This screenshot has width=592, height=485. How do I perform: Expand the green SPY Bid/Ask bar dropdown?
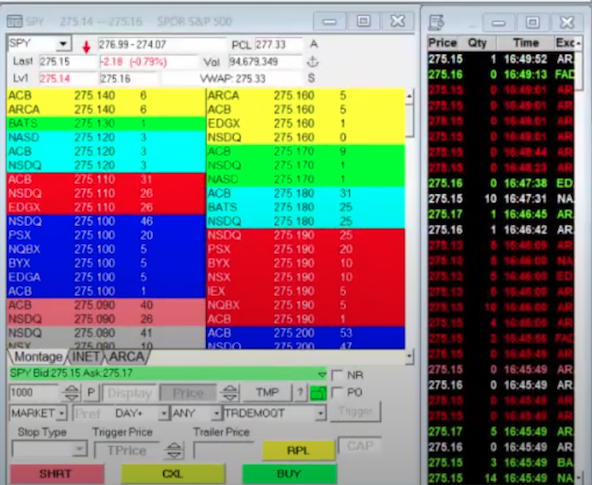tap(322, 374)
